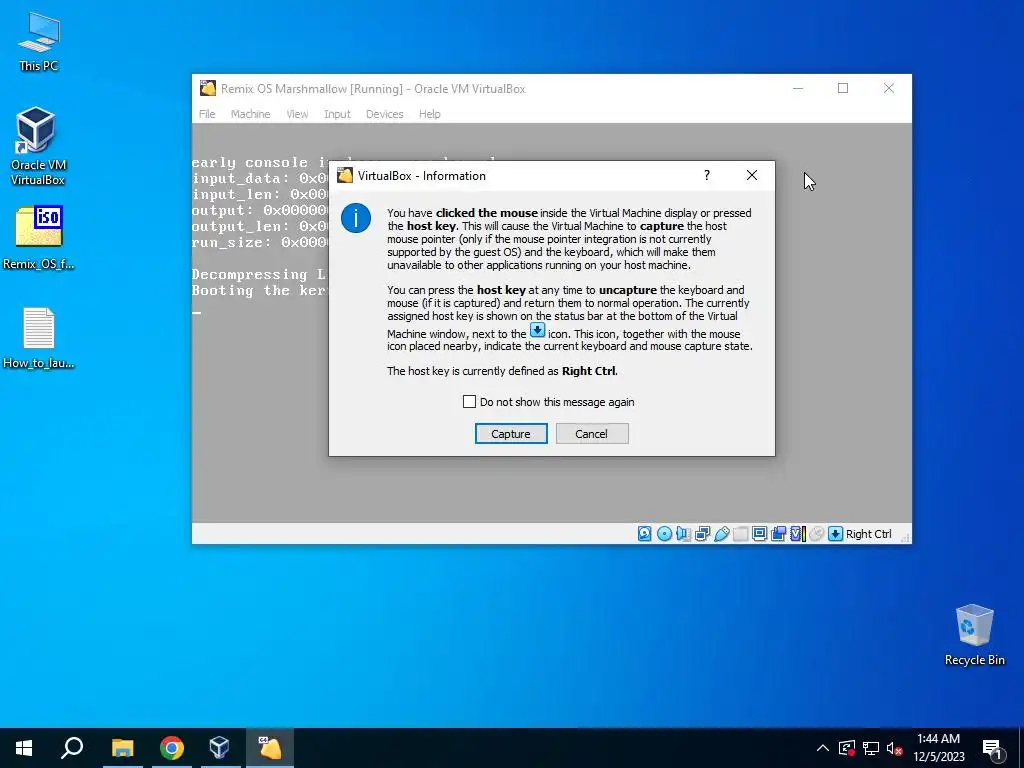Open the Input menu
Image resolution: width=1024 pixels, height=768 pixels.
click(x=337, y=114)
